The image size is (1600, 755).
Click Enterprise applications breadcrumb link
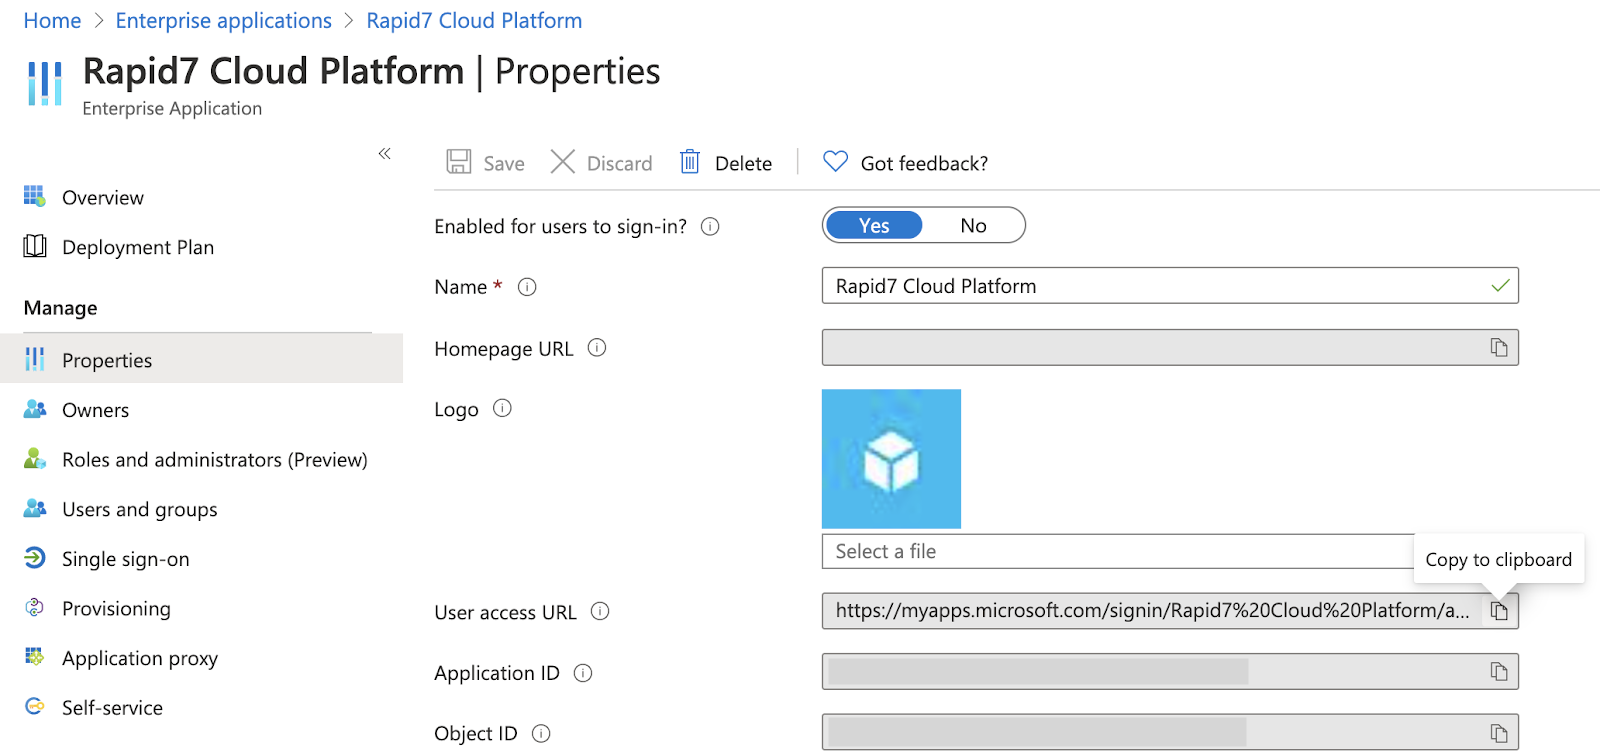[x=223, y=21]
